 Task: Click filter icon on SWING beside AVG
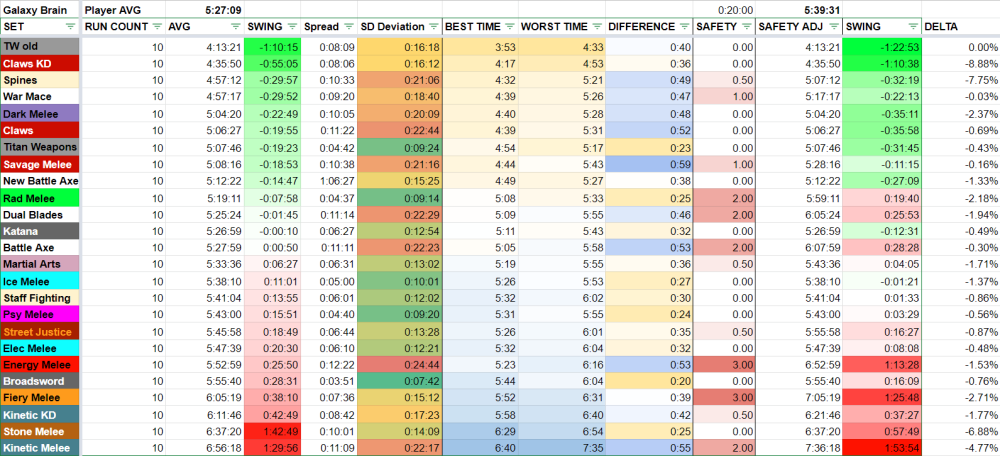coord(291,27)
